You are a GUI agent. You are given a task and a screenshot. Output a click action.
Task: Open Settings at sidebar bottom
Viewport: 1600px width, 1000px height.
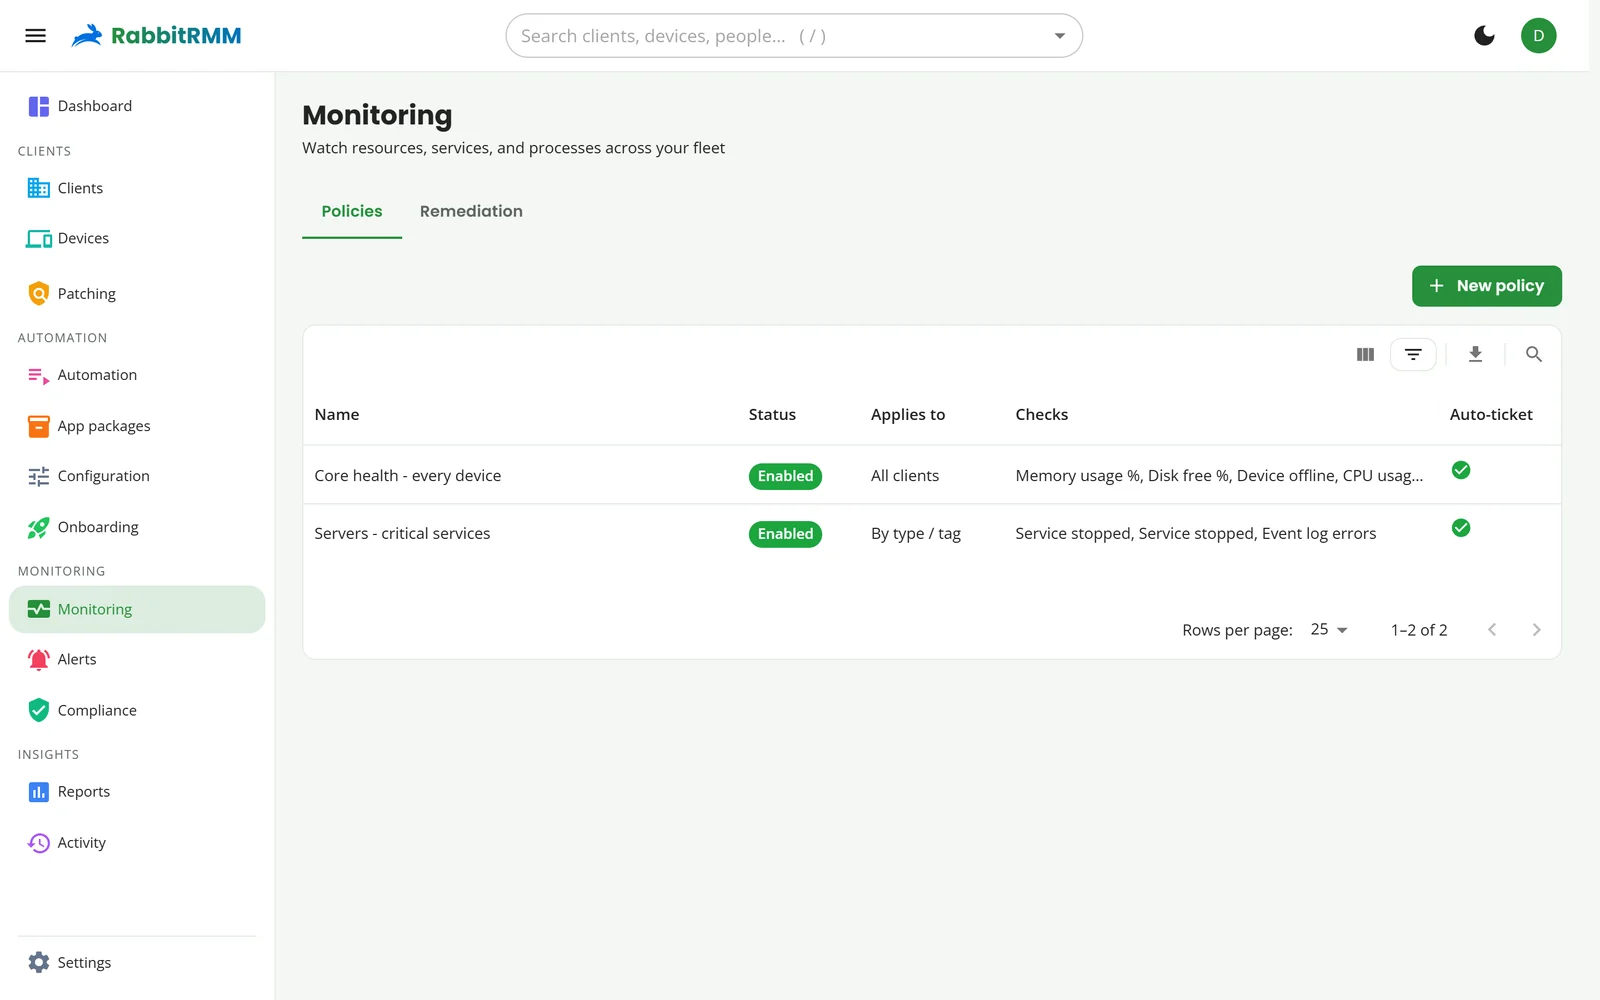tap(137, 962)
